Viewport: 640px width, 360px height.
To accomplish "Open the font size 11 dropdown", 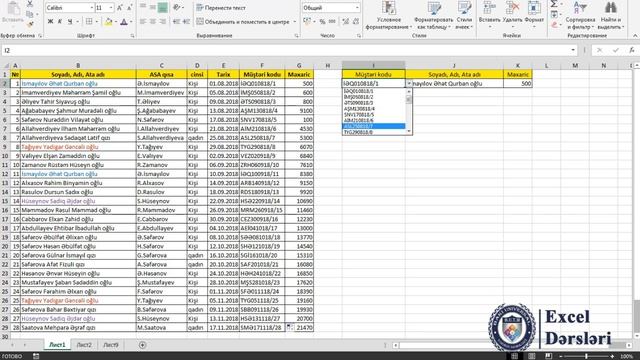I will pyautogui.click(x=111, y=8).
